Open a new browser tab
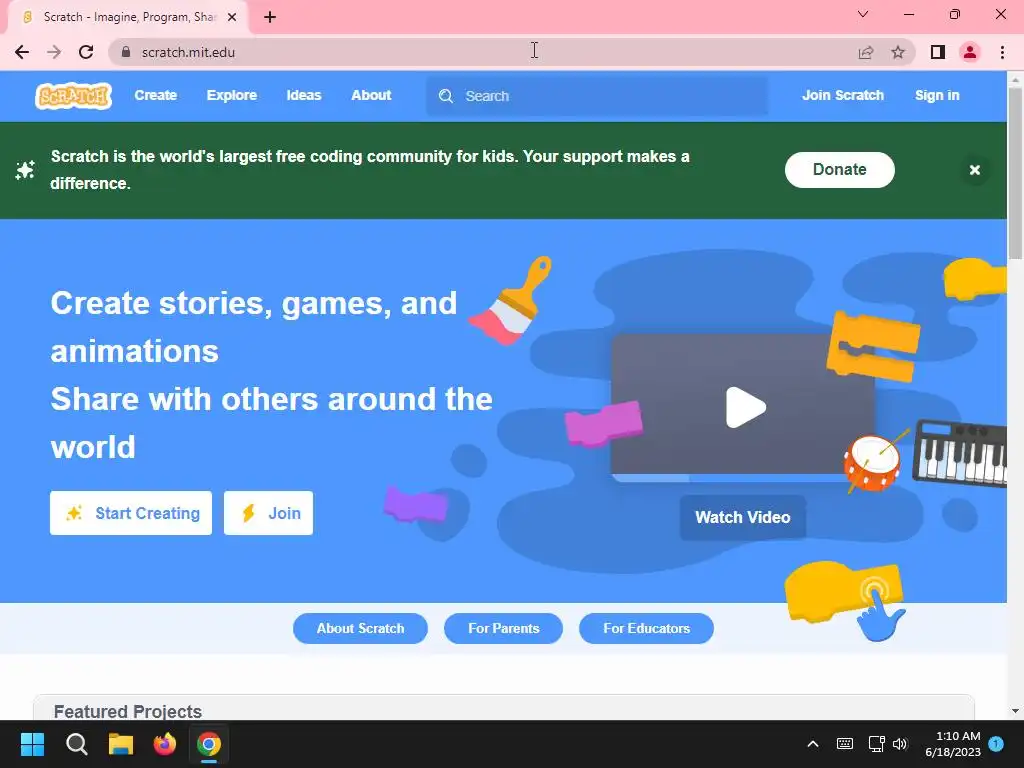This screenshot has width=1024, height=768. pyautogui.click(x=270, y=17)
